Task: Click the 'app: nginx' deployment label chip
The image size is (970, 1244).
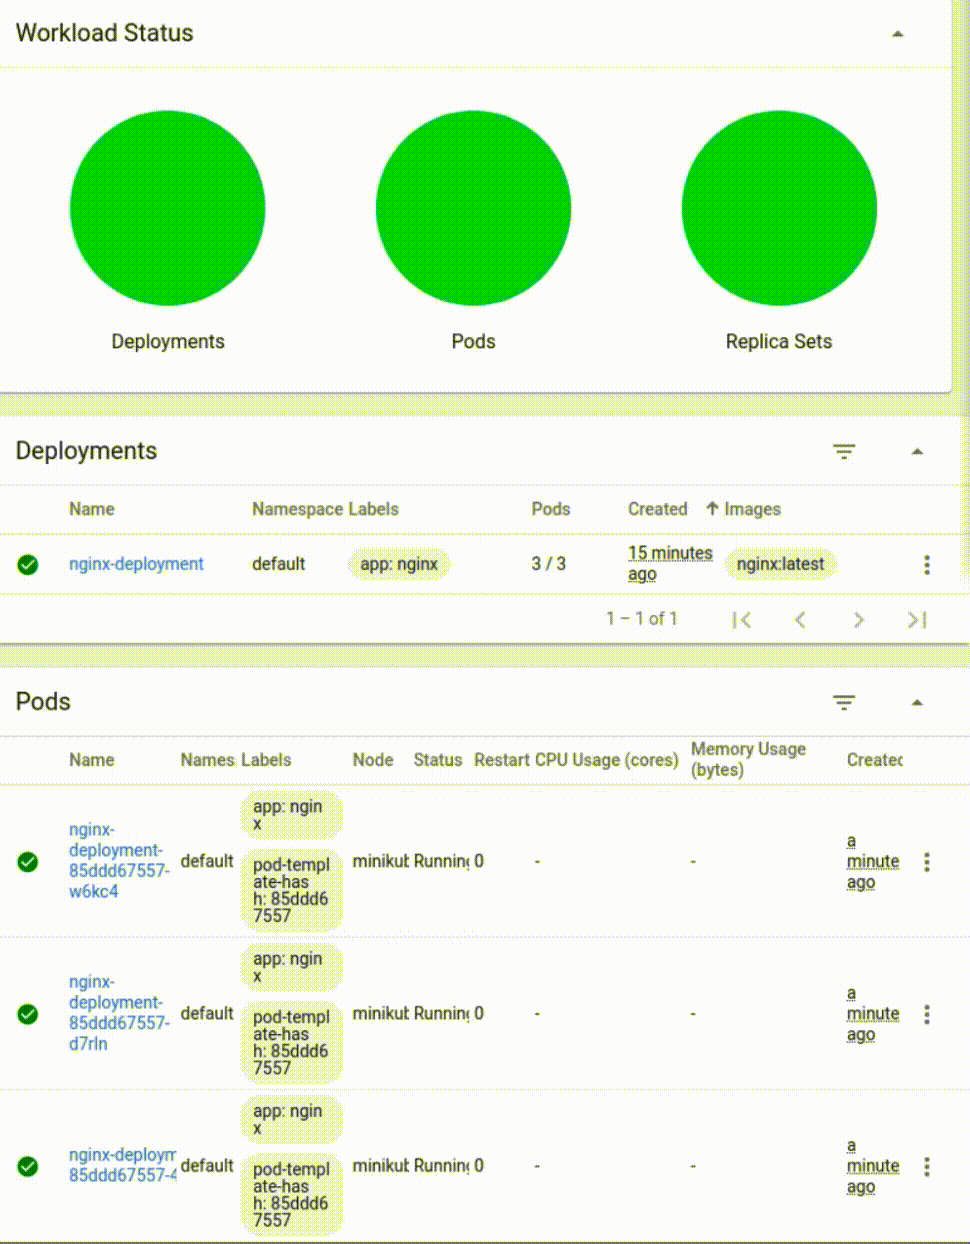Action: click(x=399, y=564)
